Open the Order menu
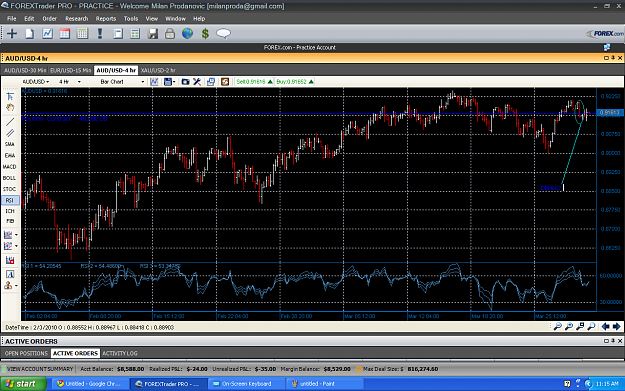This screenshot has width=625, height=391. coord(50,19)
